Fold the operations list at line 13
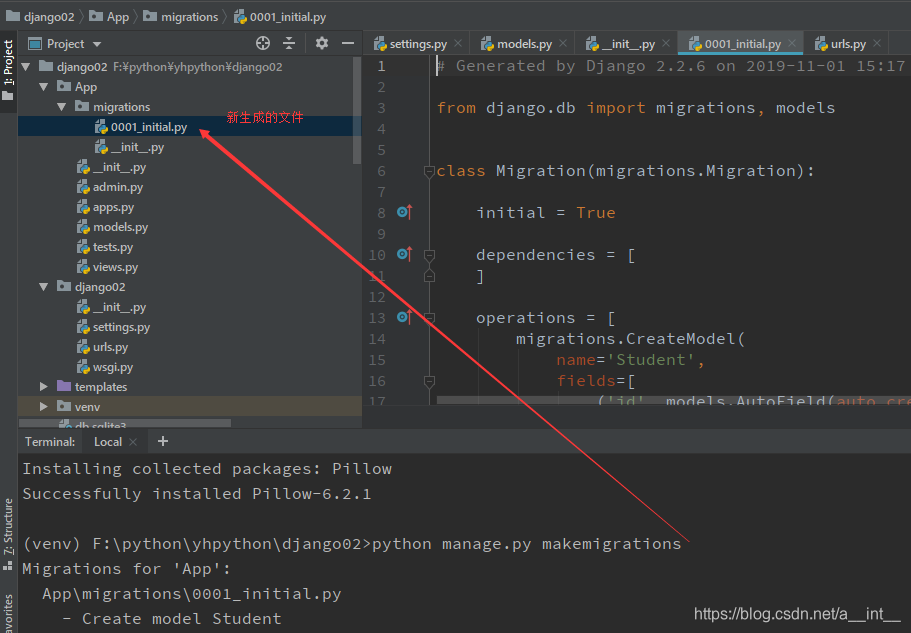Viewport: 911px width, 633px height. coord(429,318)
